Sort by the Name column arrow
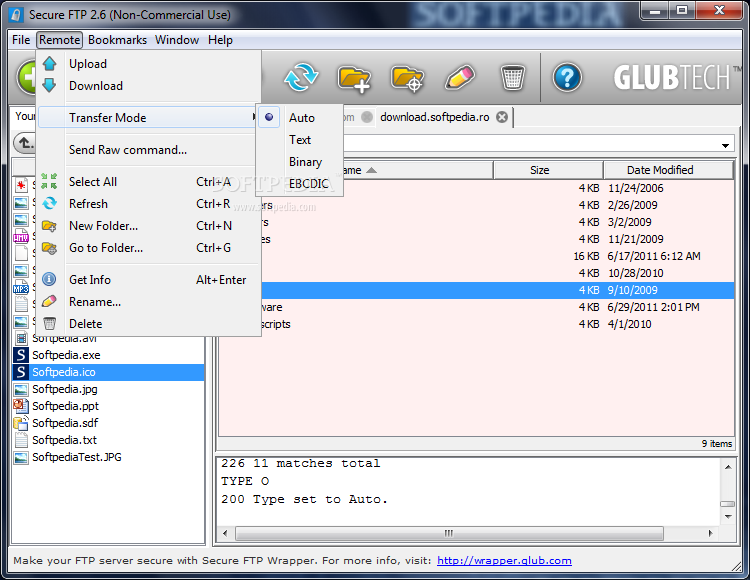750x580 pixels. tap(372, 170)
